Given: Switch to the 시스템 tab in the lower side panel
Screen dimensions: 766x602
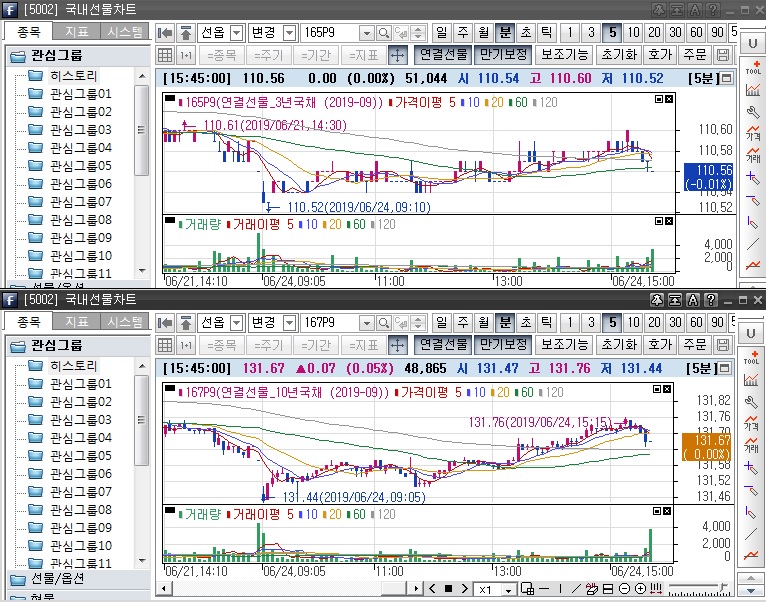Looking at the screenshot, I should coord(126,322).
